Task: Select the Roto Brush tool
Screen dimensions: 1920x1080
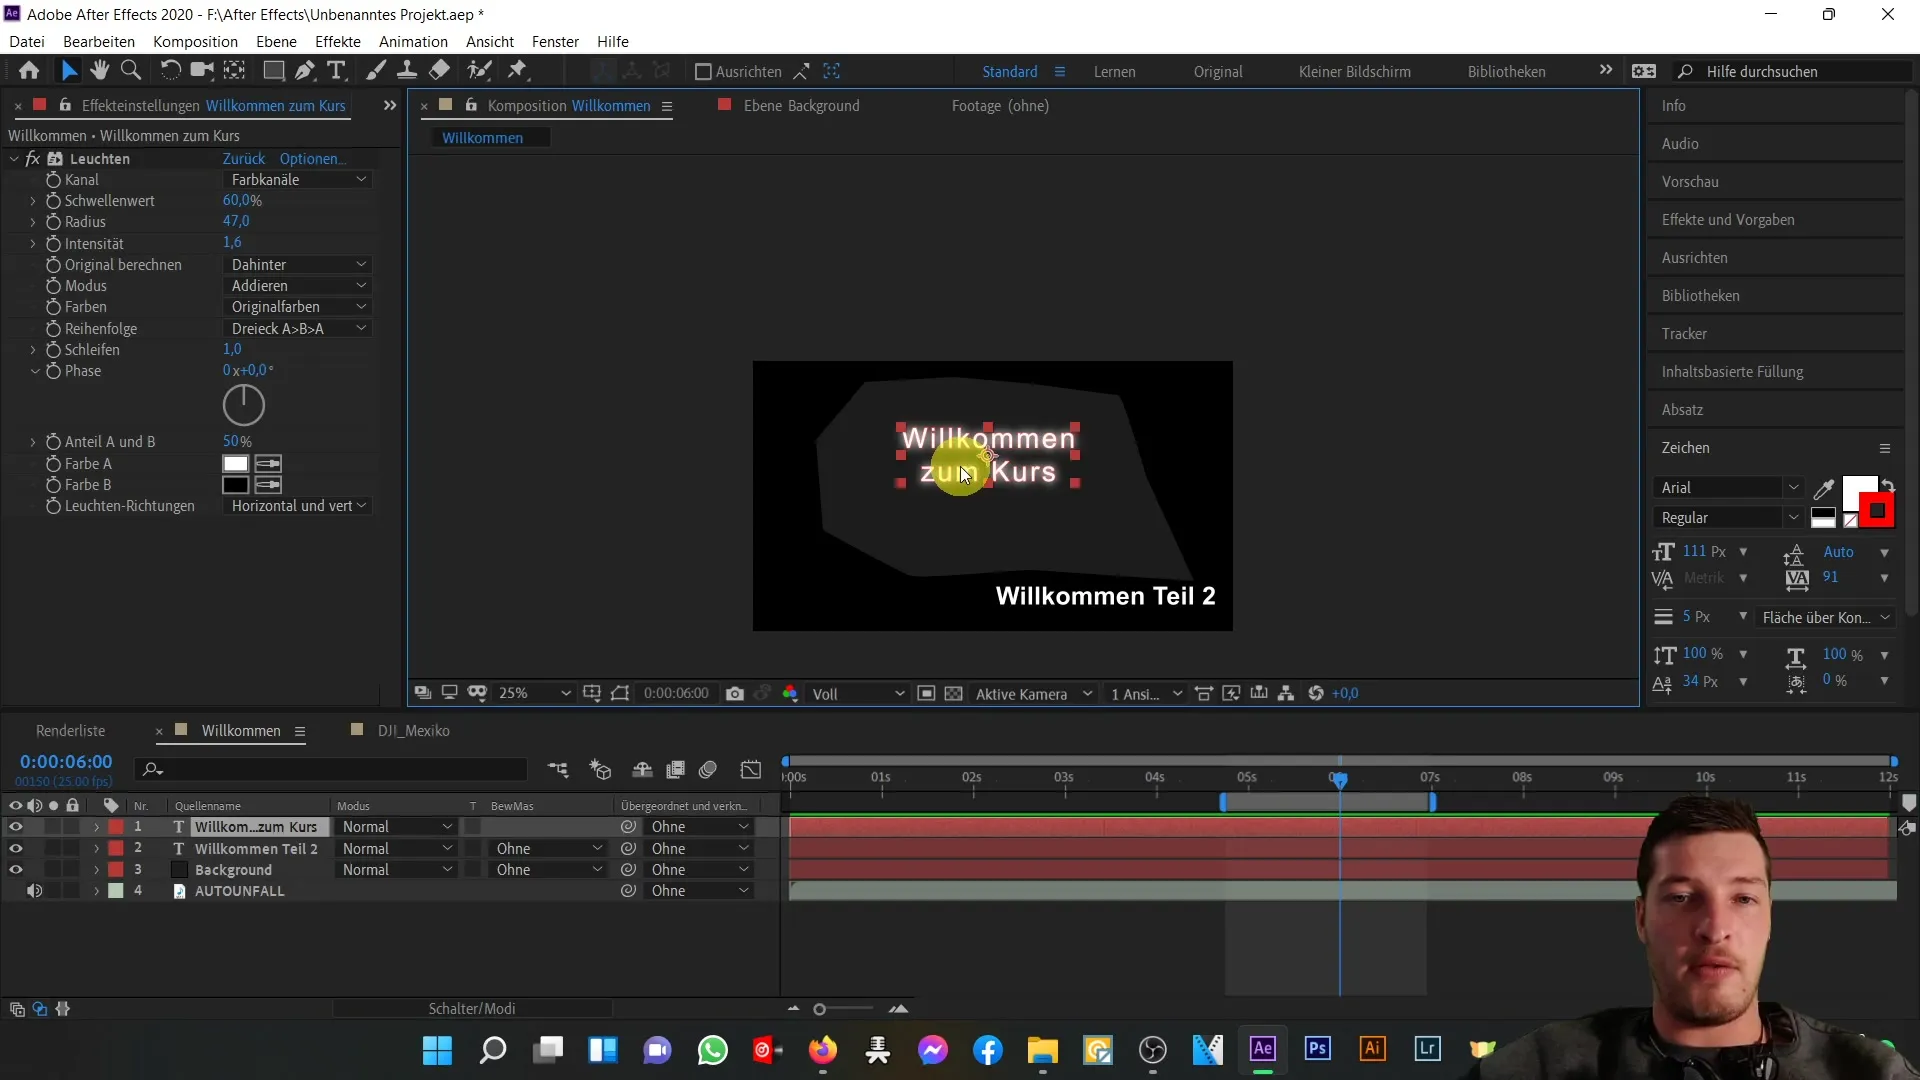Action: click(480, 71)
